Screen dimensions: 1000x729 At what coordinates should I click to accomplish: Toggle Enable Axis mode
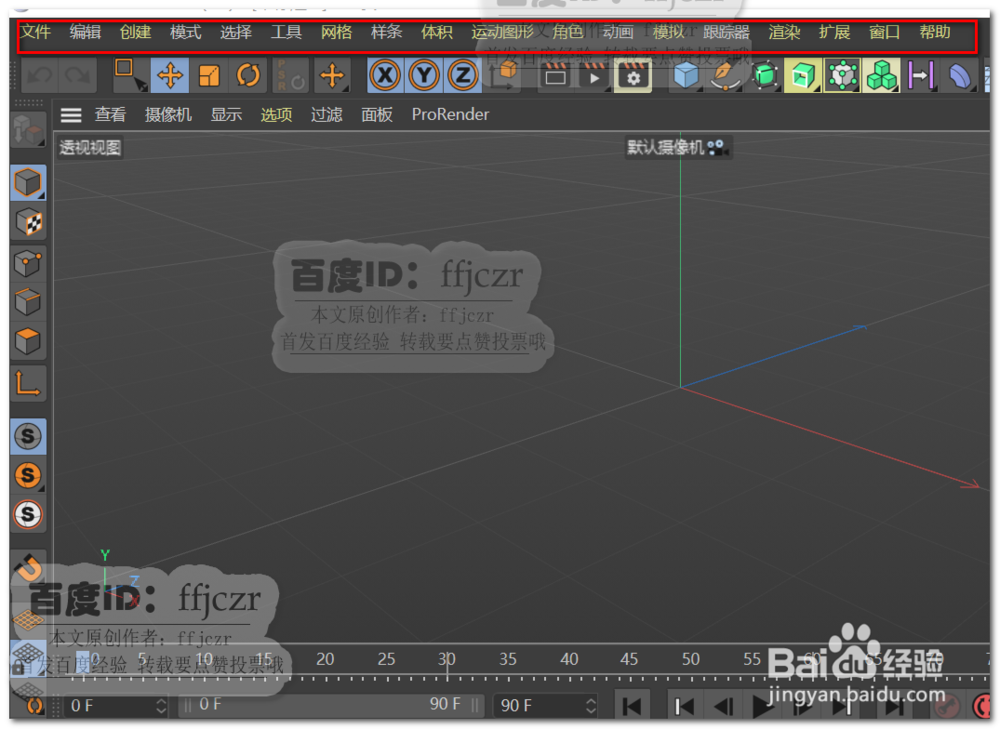pyautogui.click(x=28, y=384)
